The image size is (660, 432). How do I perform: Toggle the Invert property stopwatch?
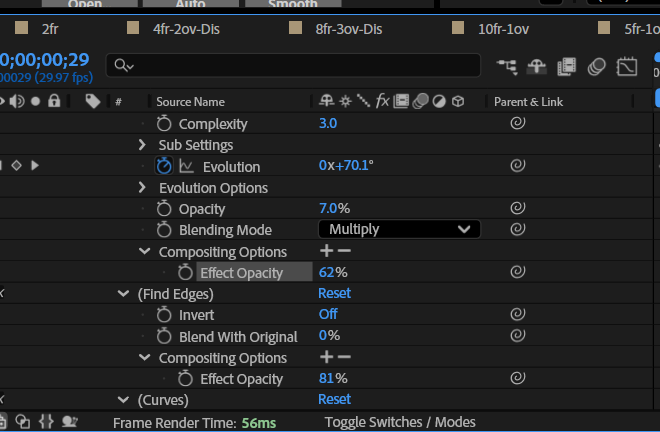pyautogui.click(x=165, y=315)
